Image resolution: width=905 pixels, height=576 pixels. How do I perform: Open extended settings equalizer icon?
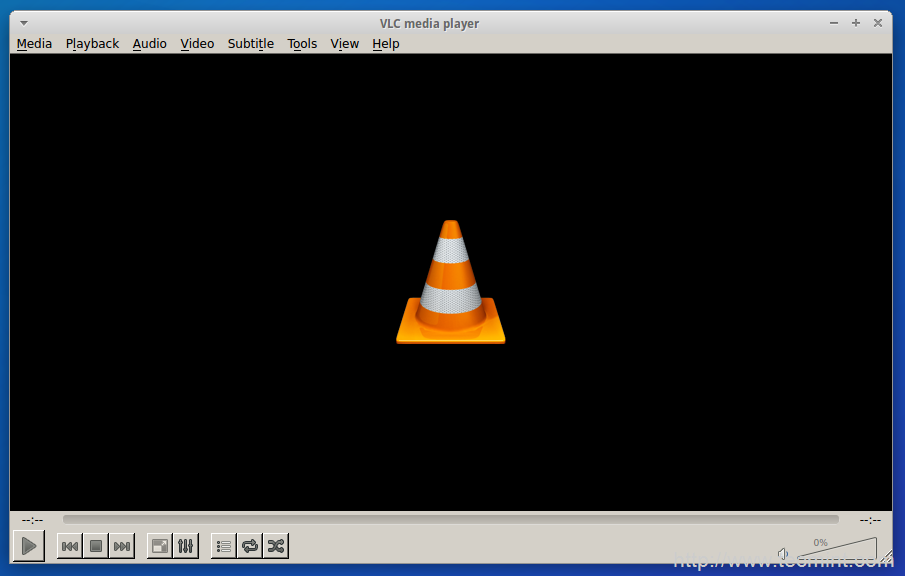pyautogui.click(x=186, y=546)
